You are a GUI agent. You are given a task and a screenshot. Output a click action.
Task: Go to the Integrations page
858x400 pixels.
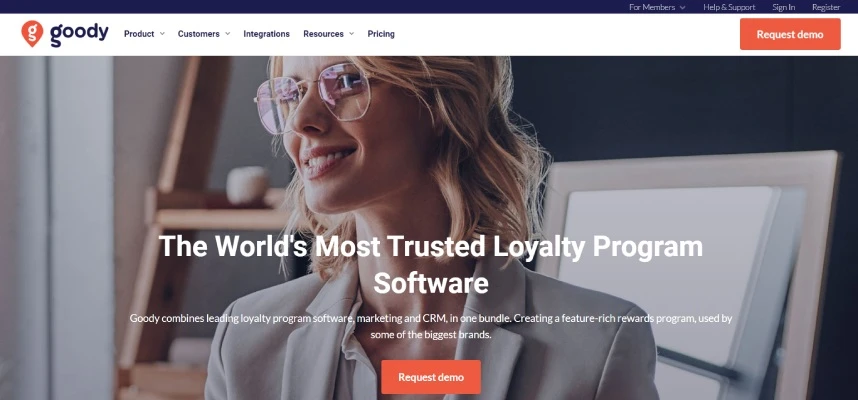[x=266, y=34]
